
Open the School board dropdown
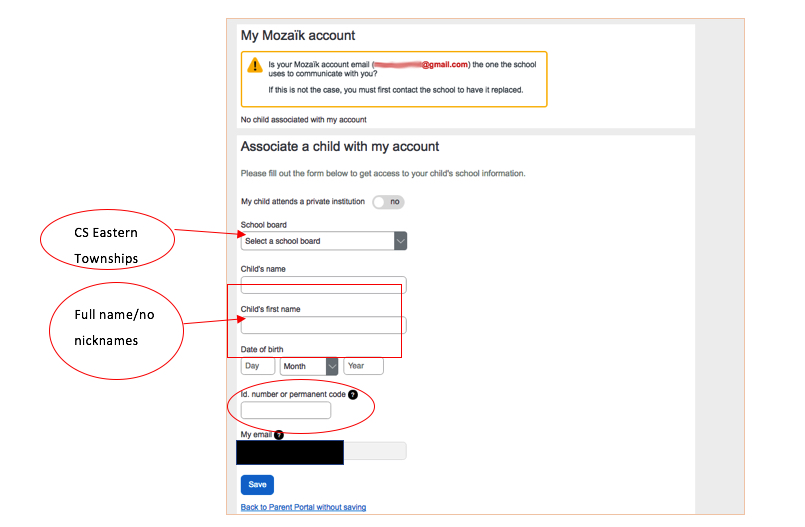click(318, 241)
